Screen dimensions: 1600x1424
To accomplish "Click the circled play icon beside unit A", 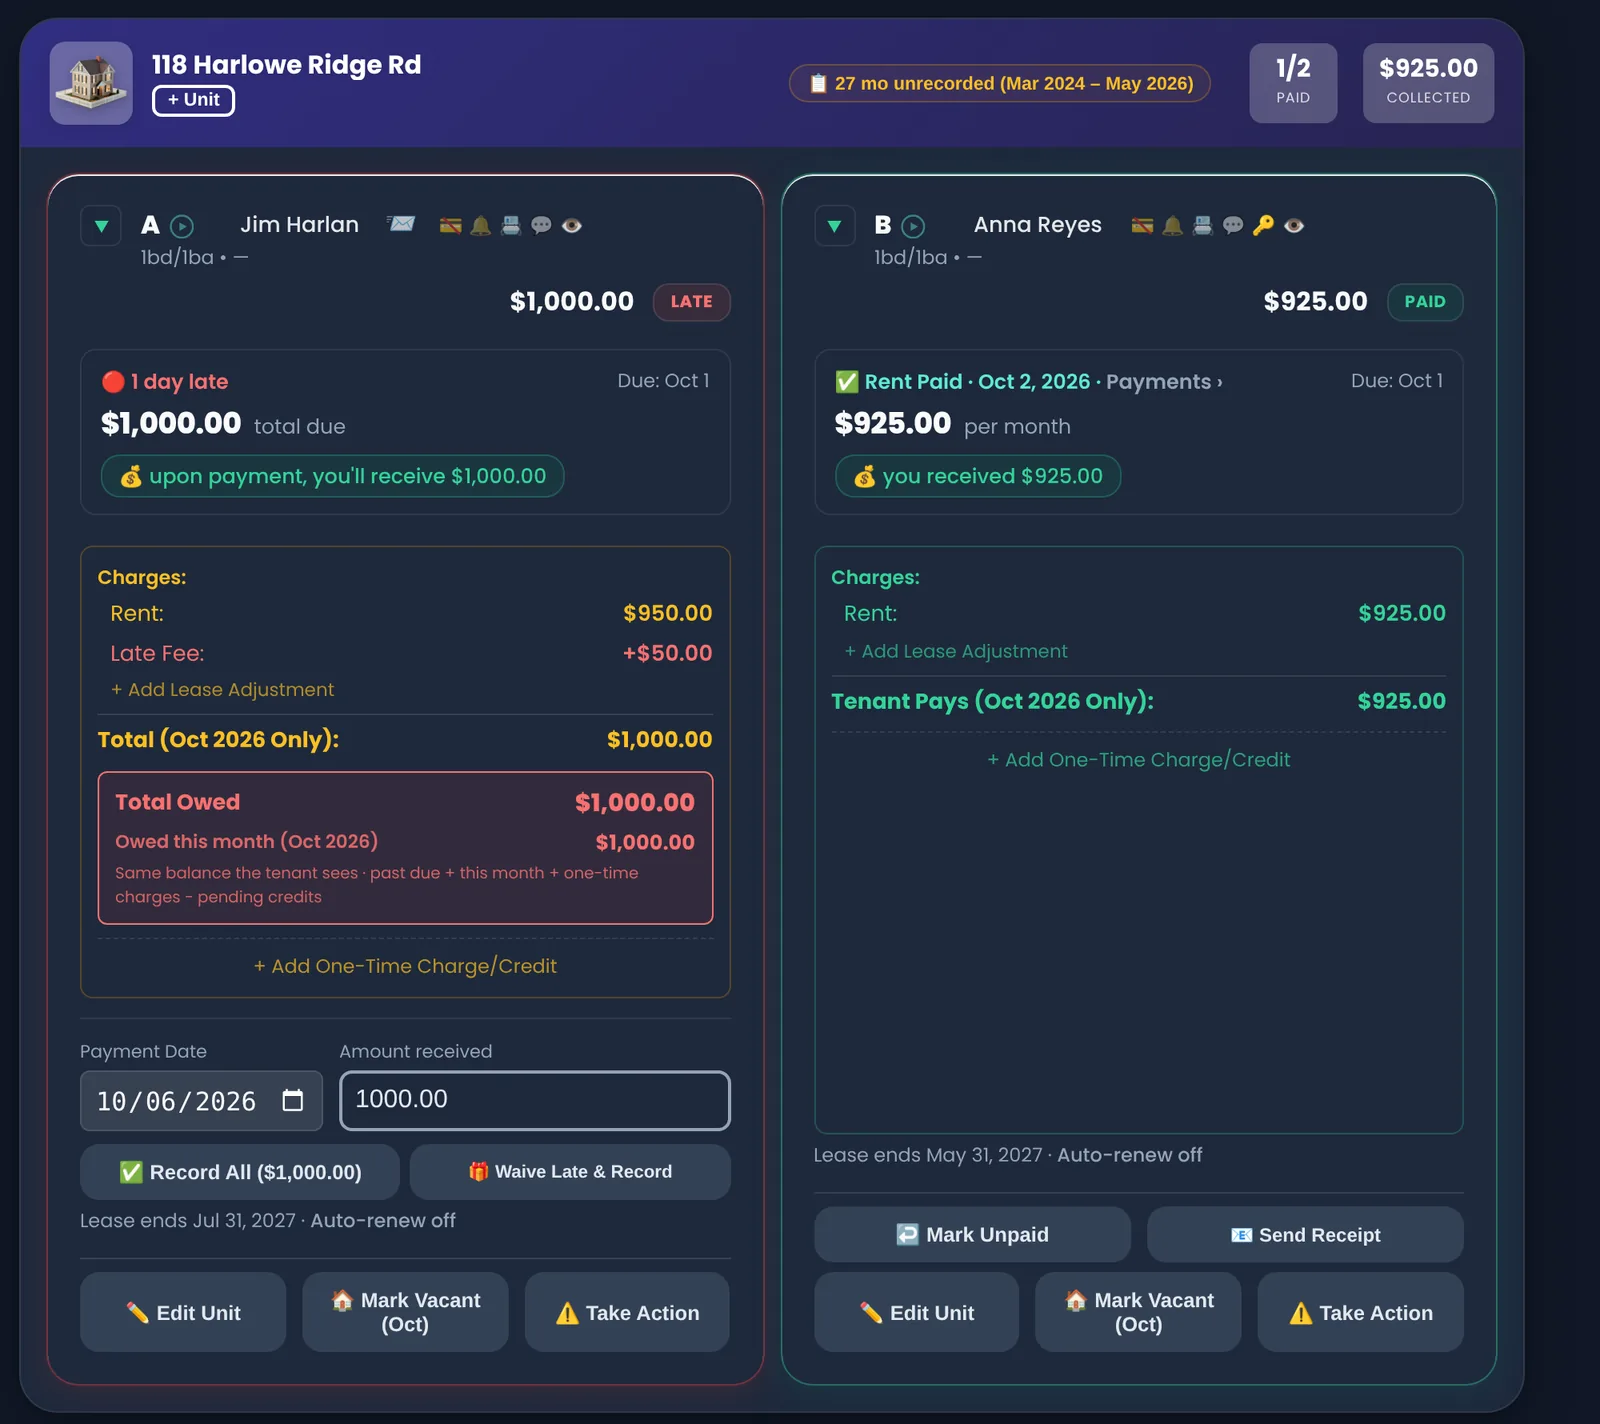I will click(182, 227).
